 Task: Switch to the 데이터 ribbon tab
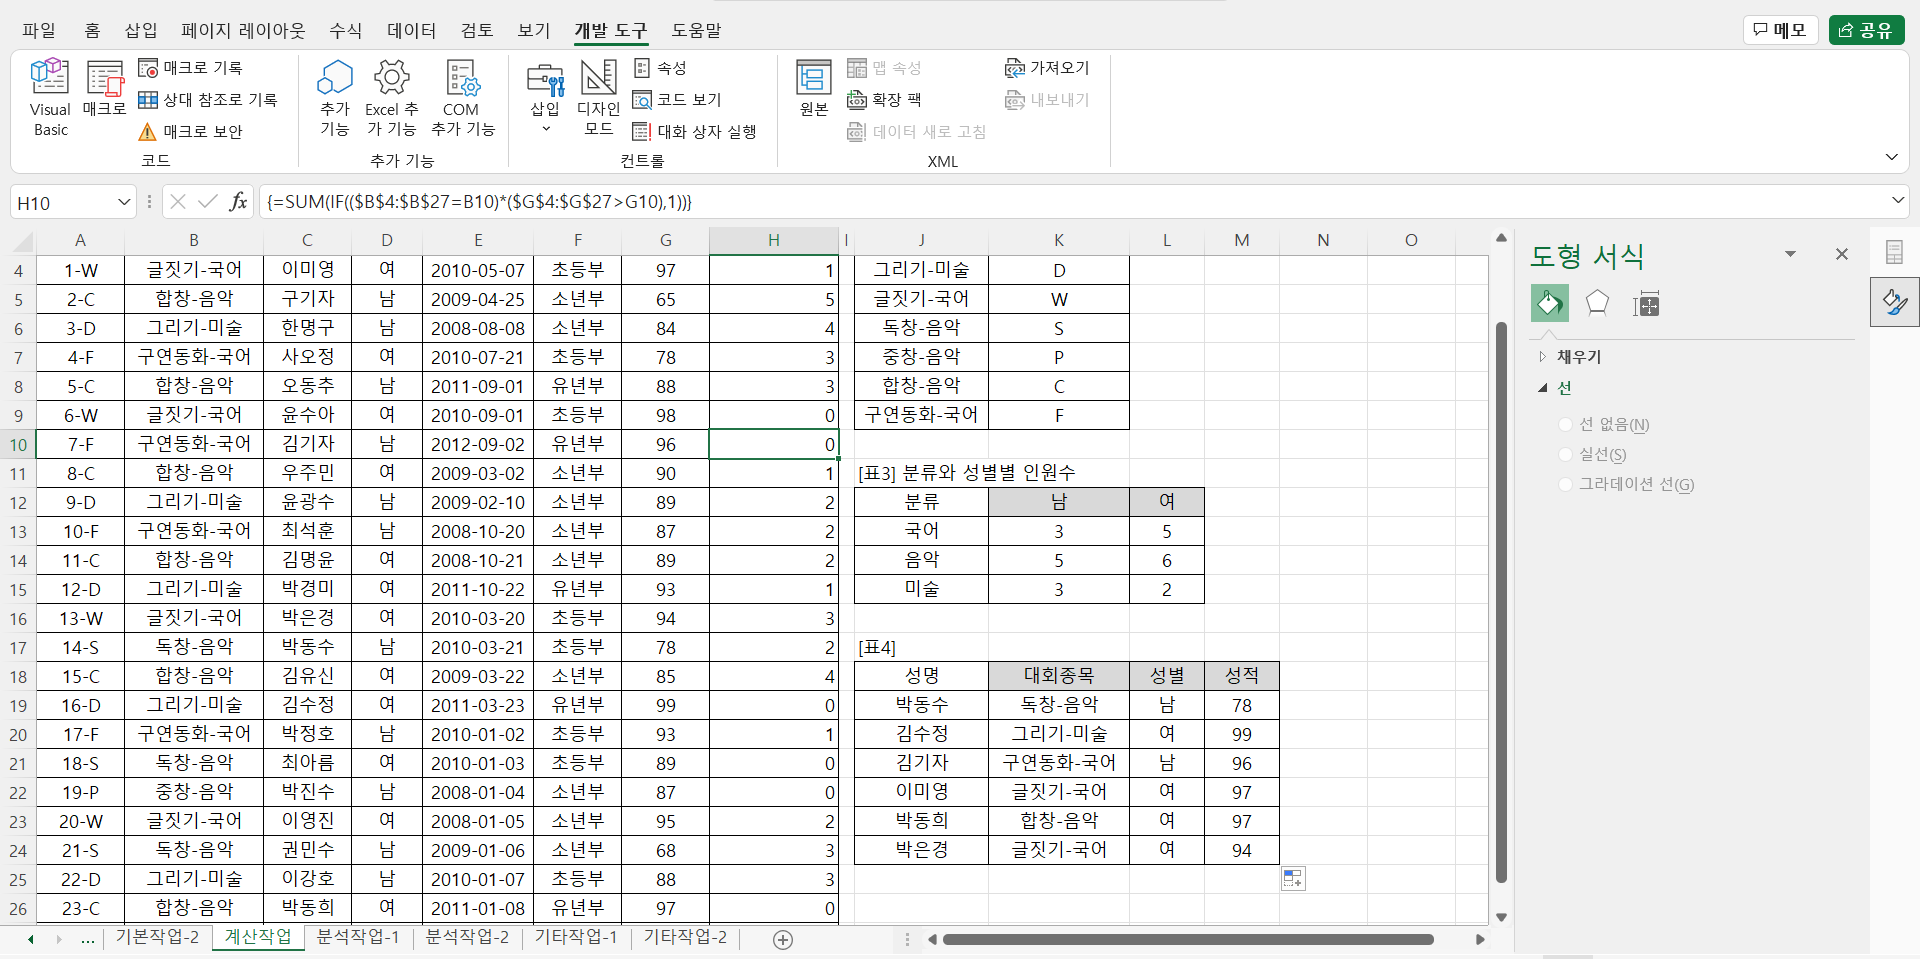[411, 30]
